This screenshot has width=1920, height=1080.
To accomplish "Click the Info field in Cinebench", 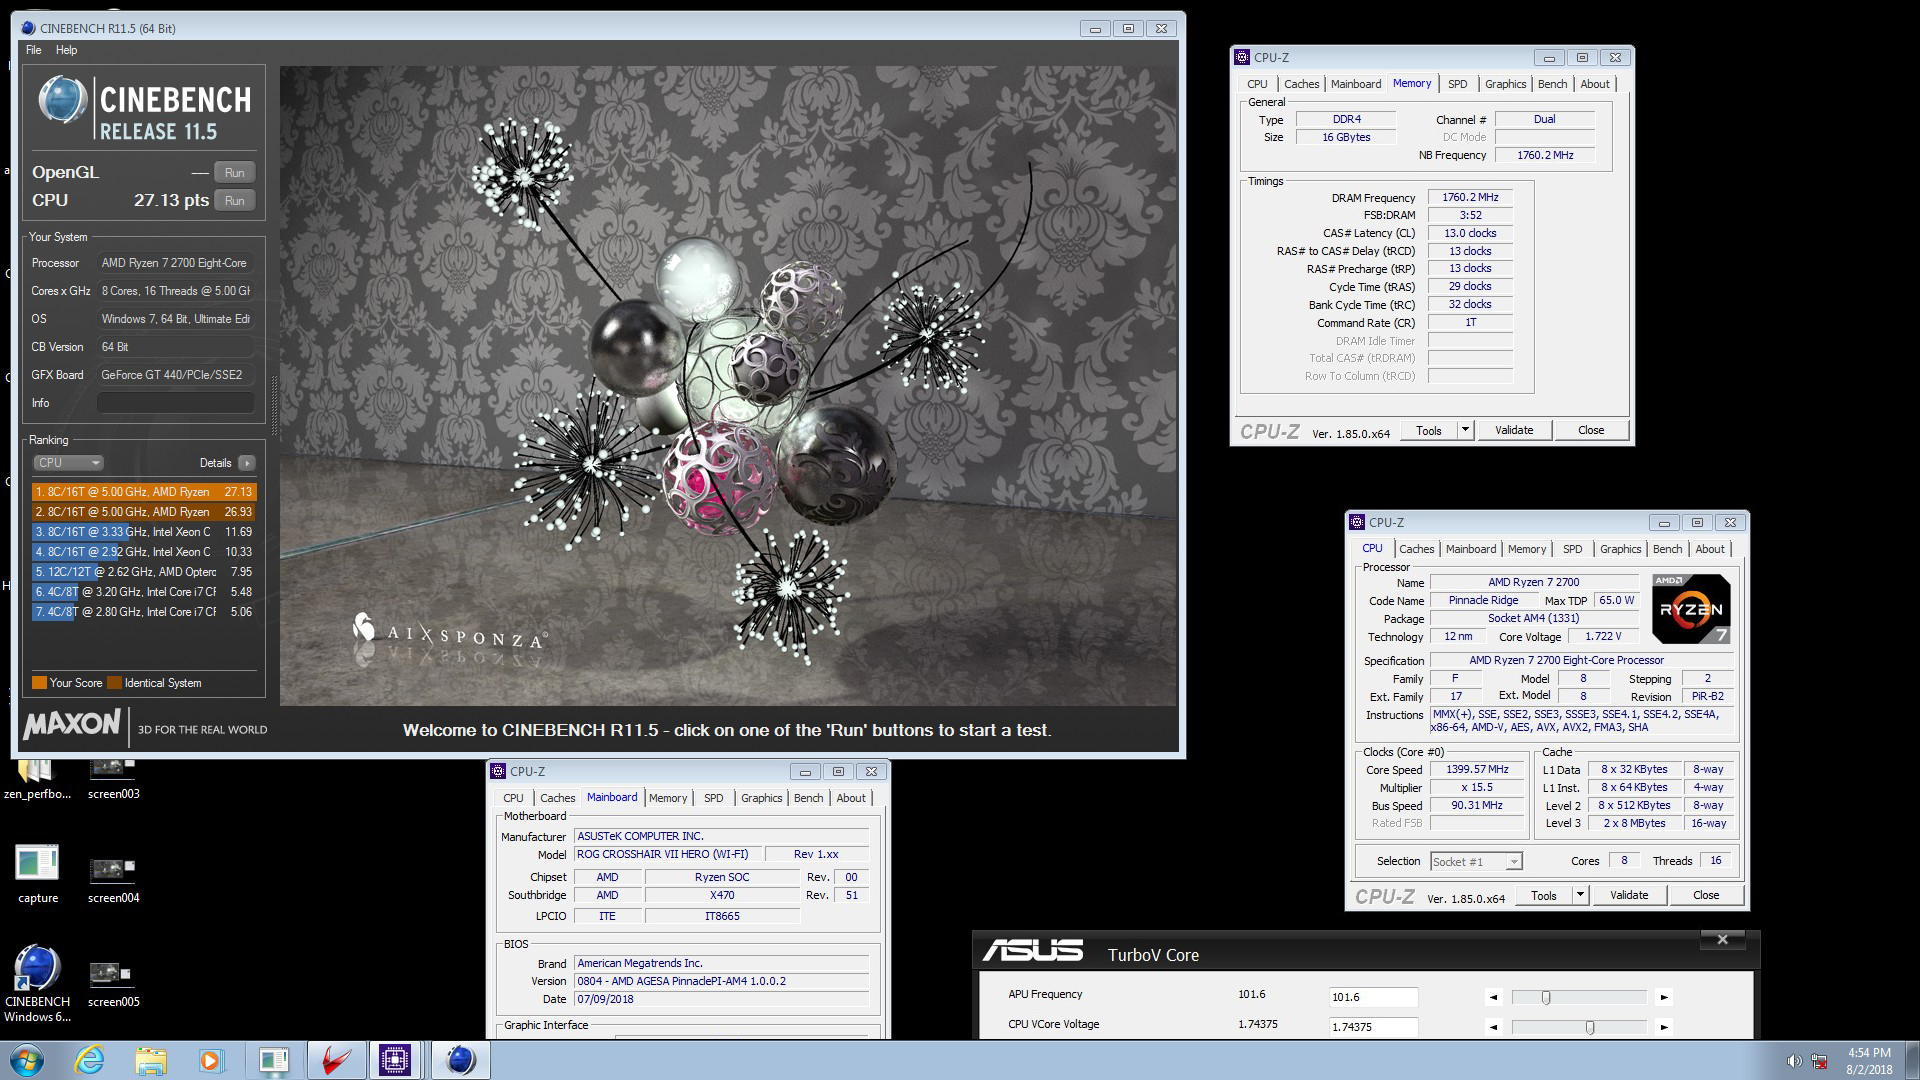I will coord(176,403).
